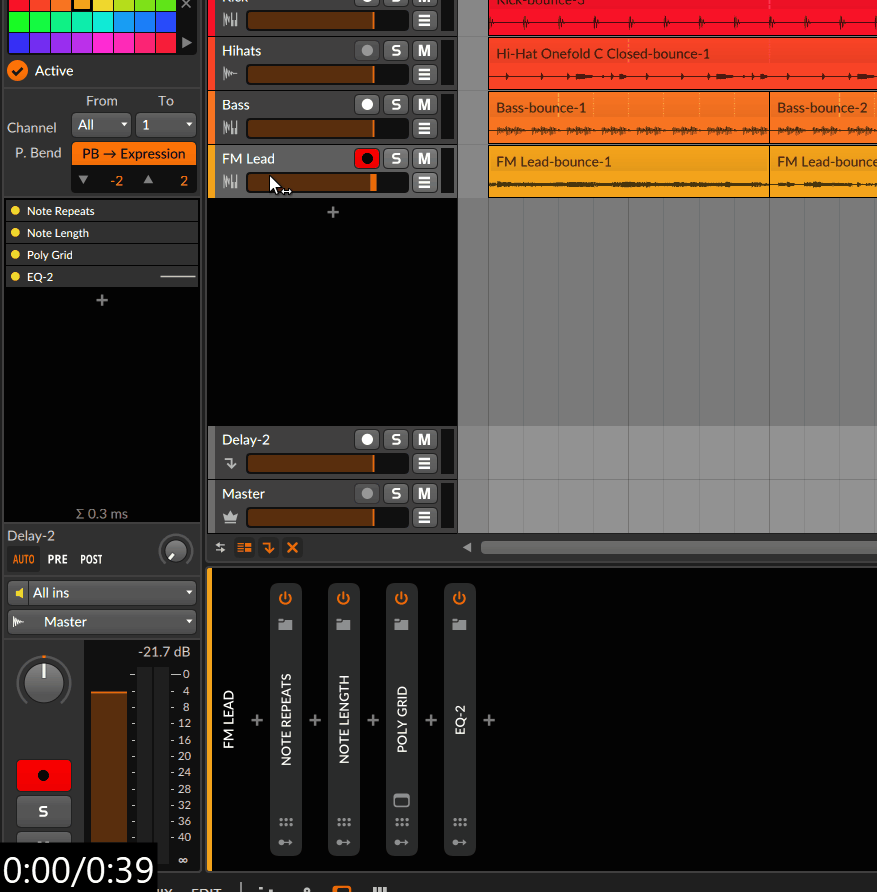
Task: Select Bass-bounce-2 clip
Action: click(823, 117)
